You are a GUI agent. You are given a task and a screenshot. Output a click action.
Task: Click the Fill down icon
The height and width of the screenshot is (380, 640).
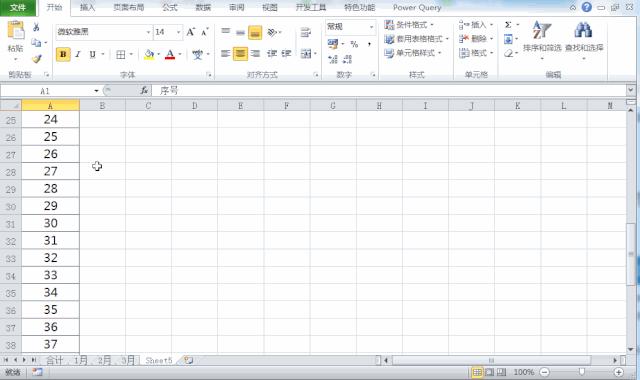(x=508, y=39)
